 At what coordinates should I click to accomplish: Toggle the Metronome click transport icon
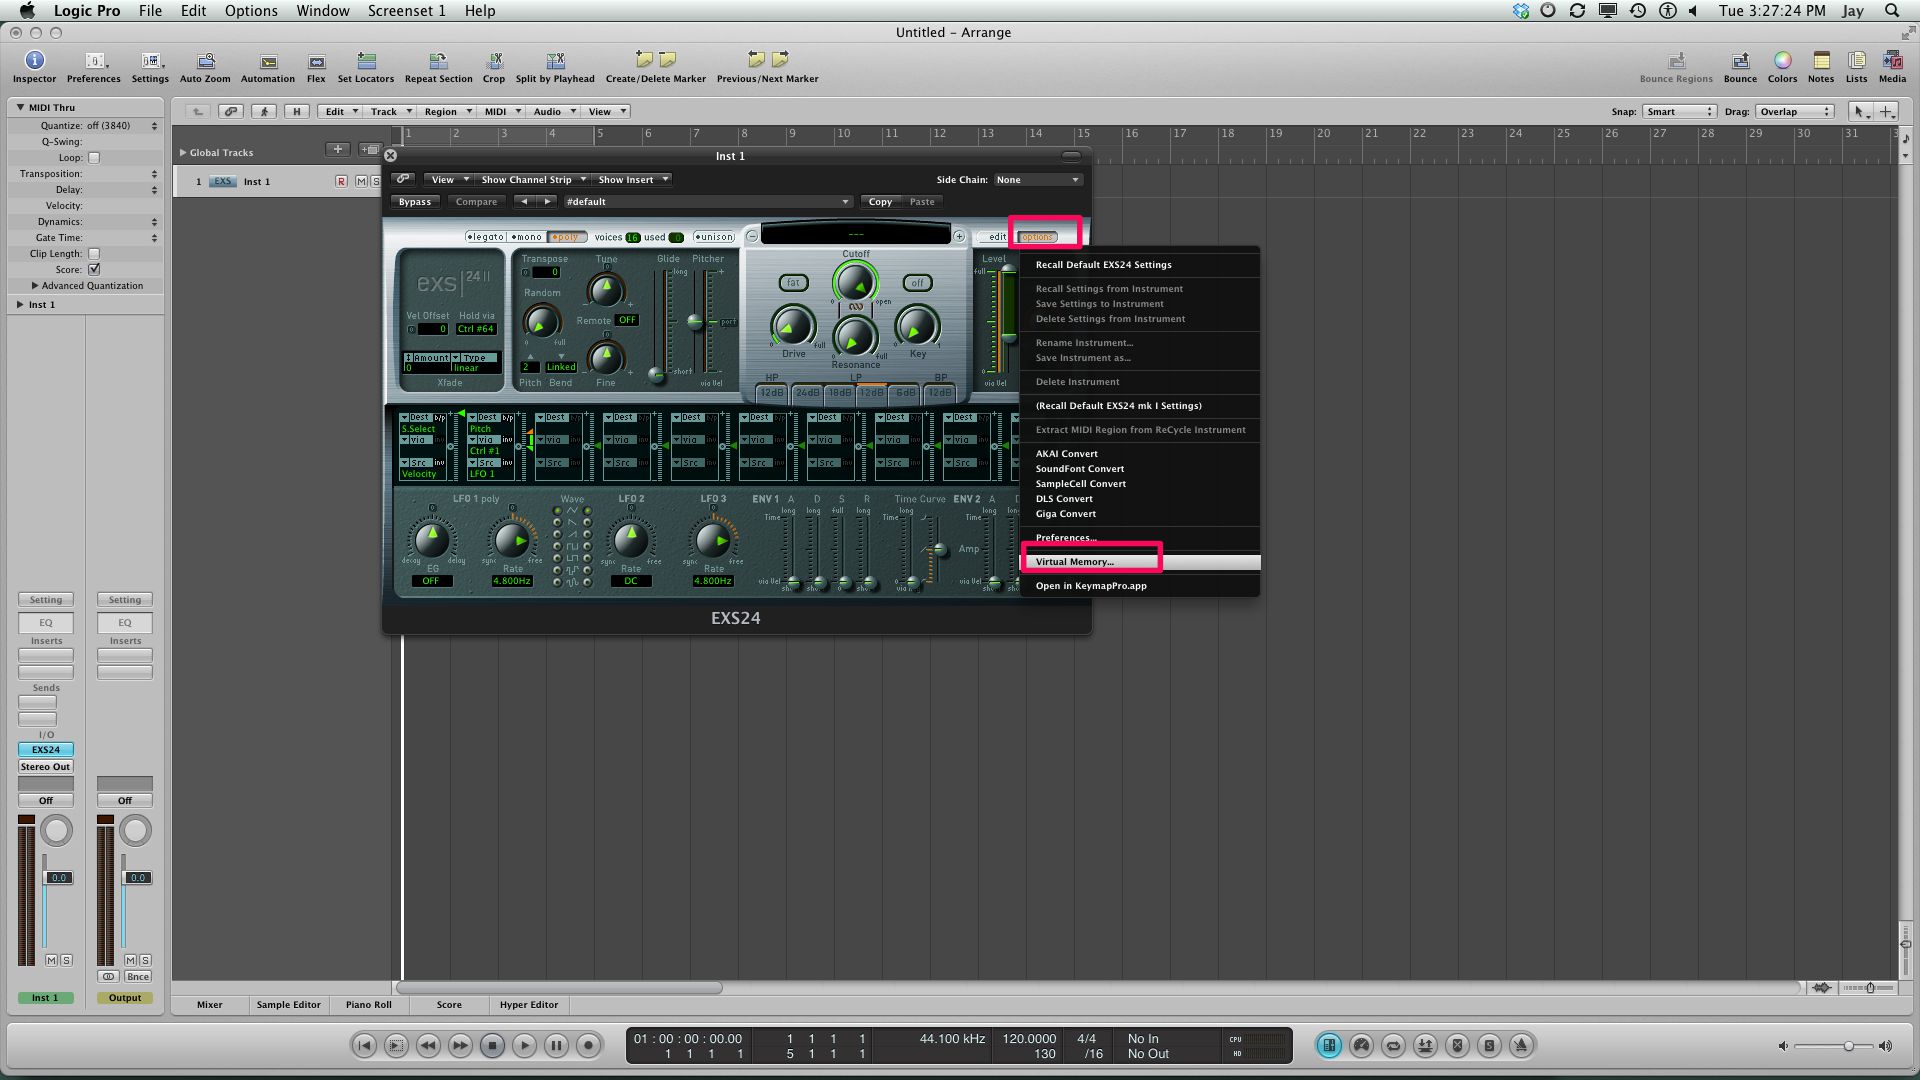1521,1045
